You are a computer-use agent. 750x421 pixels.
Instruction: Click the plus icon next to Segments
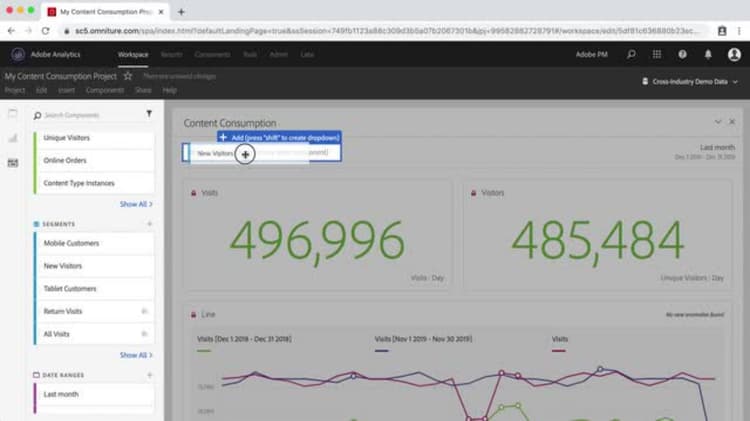pos(149,224)
